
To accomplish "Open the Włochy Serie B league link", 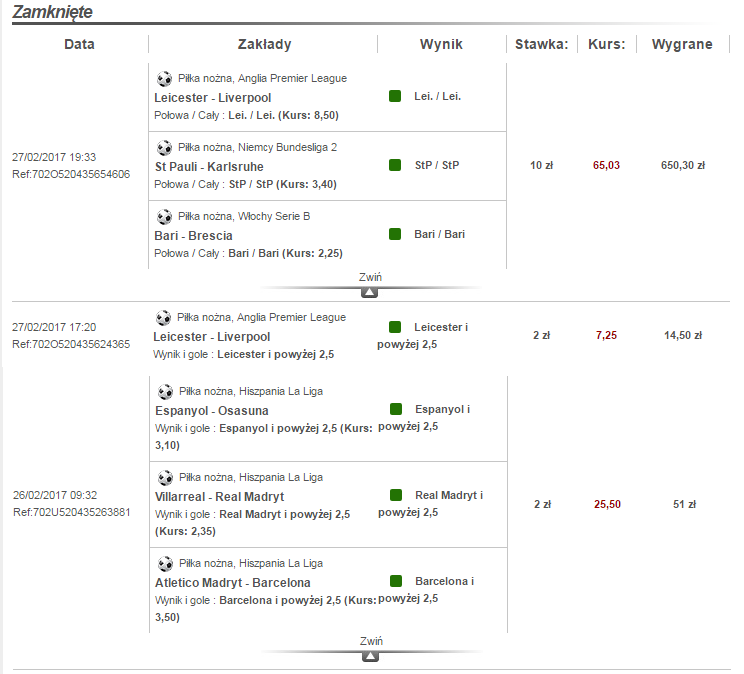I will pyautogui.click(x=275, y=216).
